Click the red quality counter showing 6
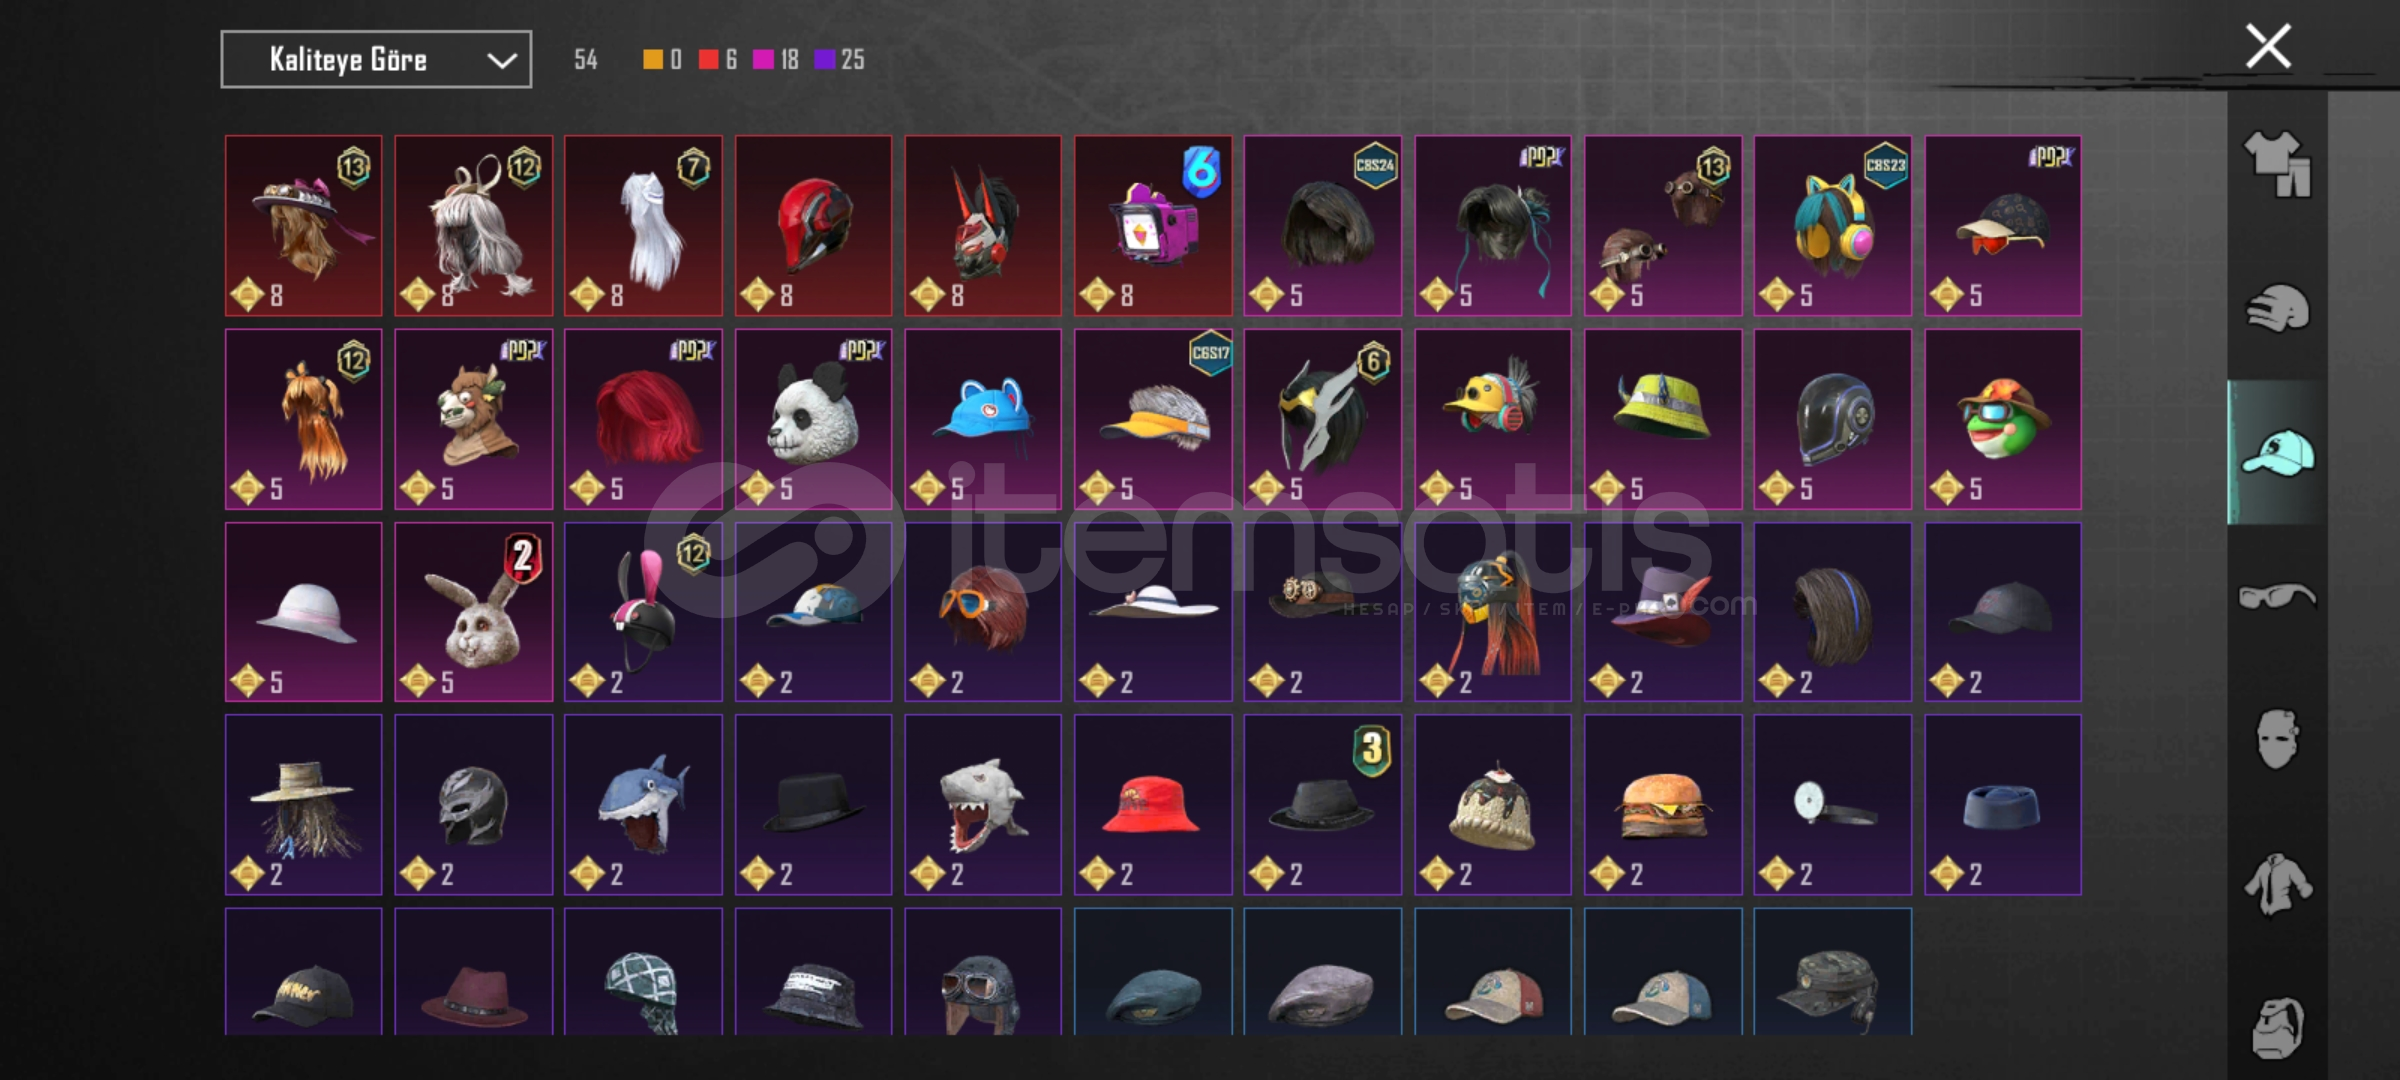The image size is (2400, 1080). tap(718, 60)
